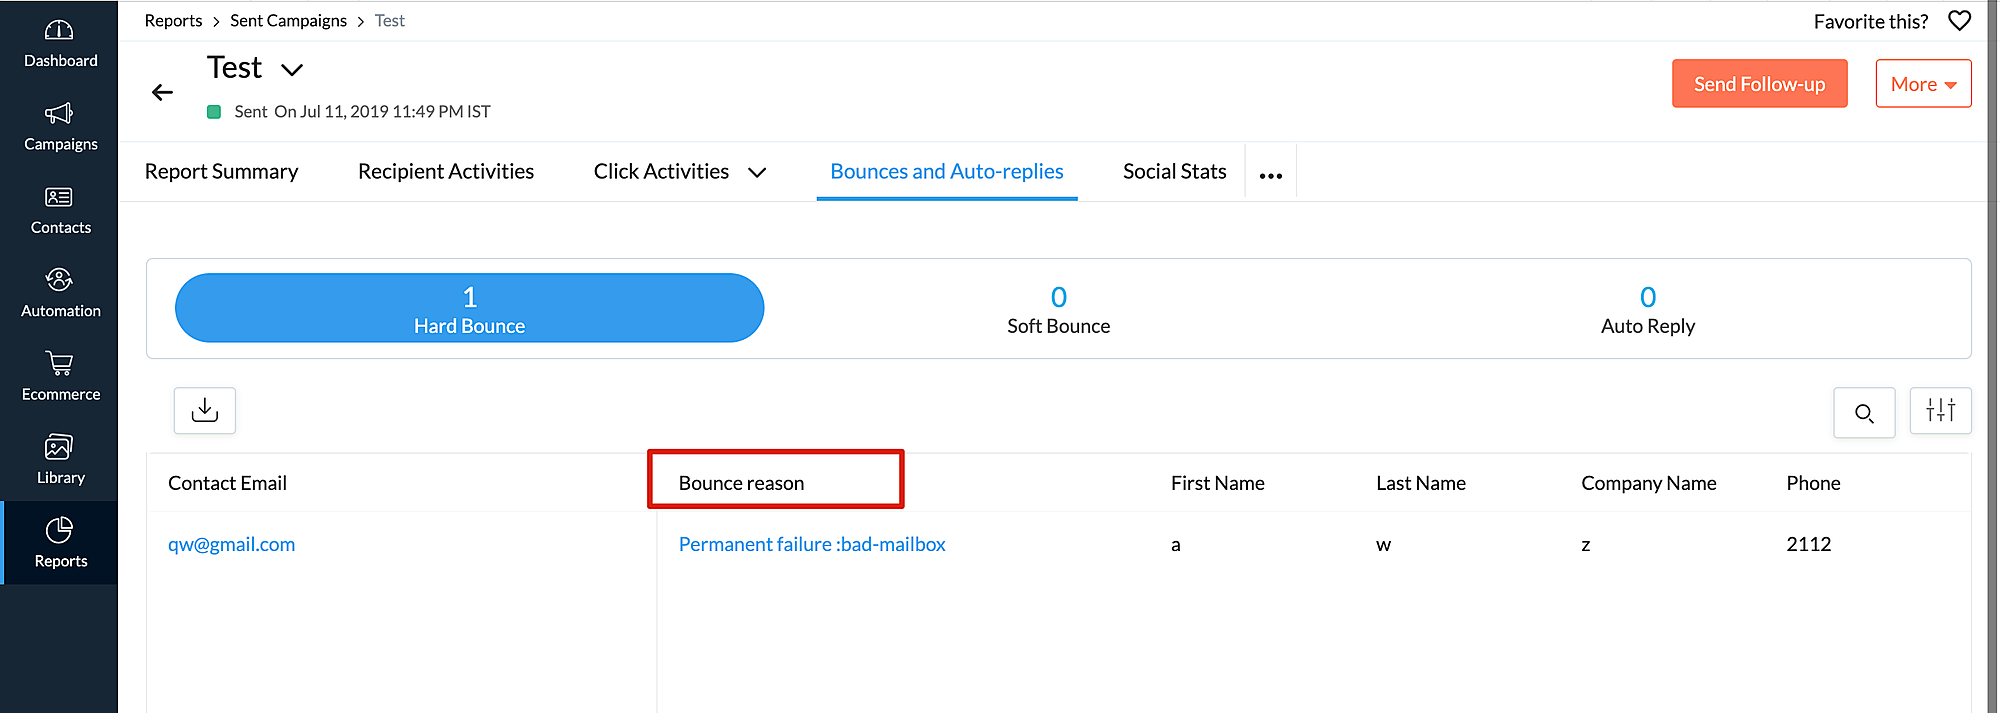Screen dimensions: 2000x713
Task: Click the download export icon
Action: (x=205, y=410)
